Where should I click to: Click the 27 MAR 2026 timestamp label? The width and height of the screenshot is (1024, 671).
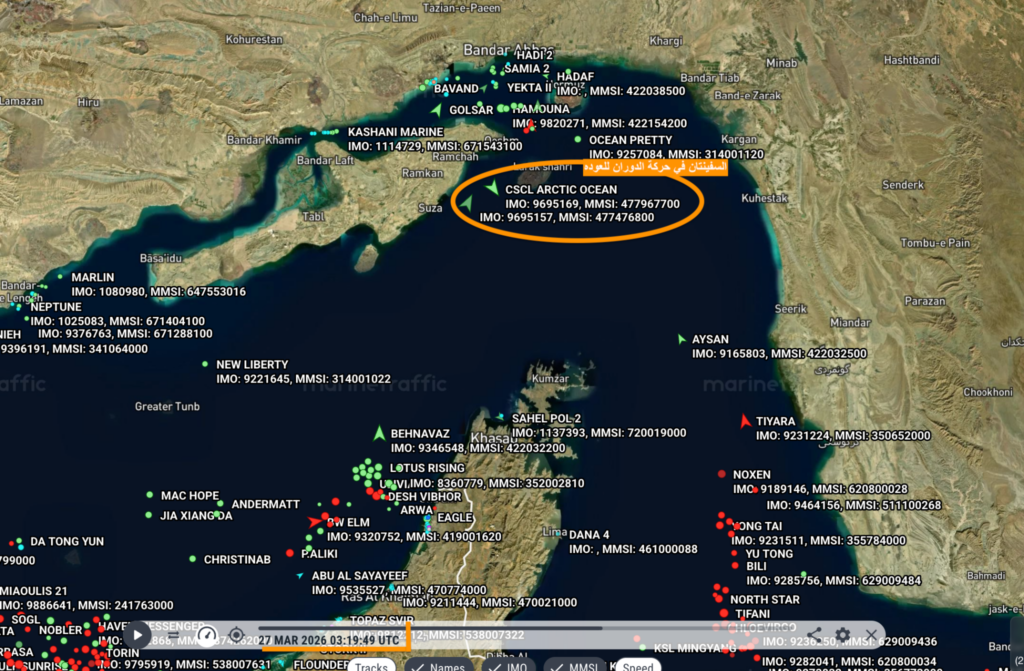point(329,640)
